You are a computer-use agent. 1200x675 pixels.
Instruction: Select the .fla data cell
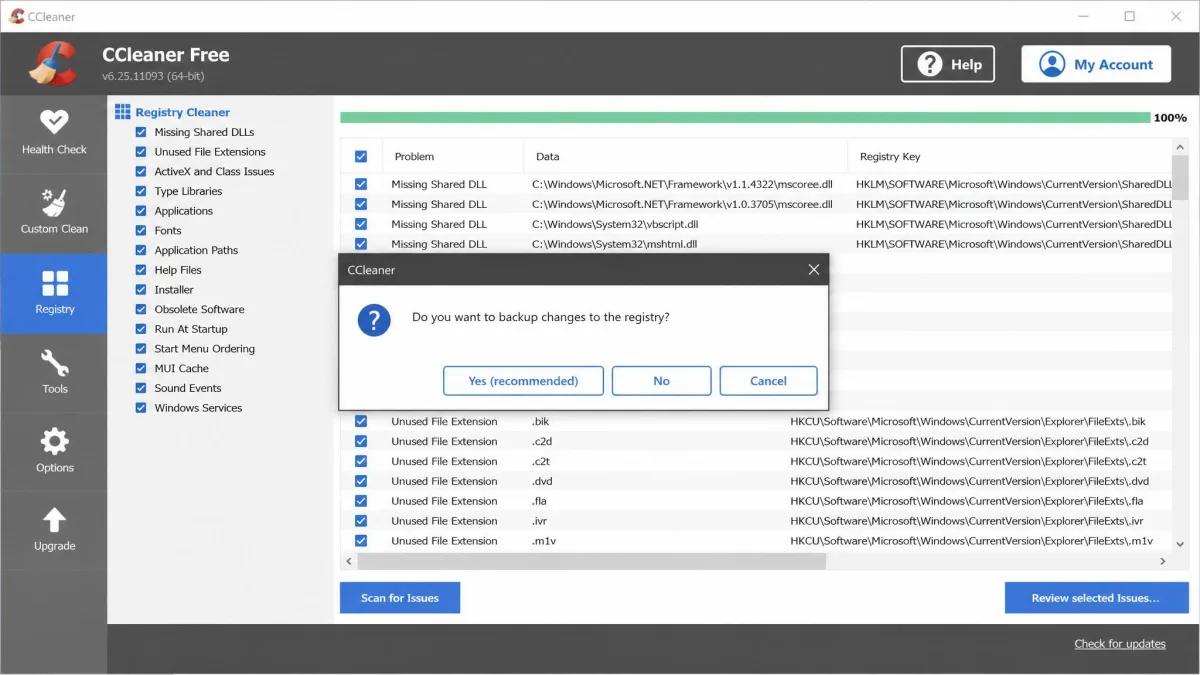tap(540, 501)
